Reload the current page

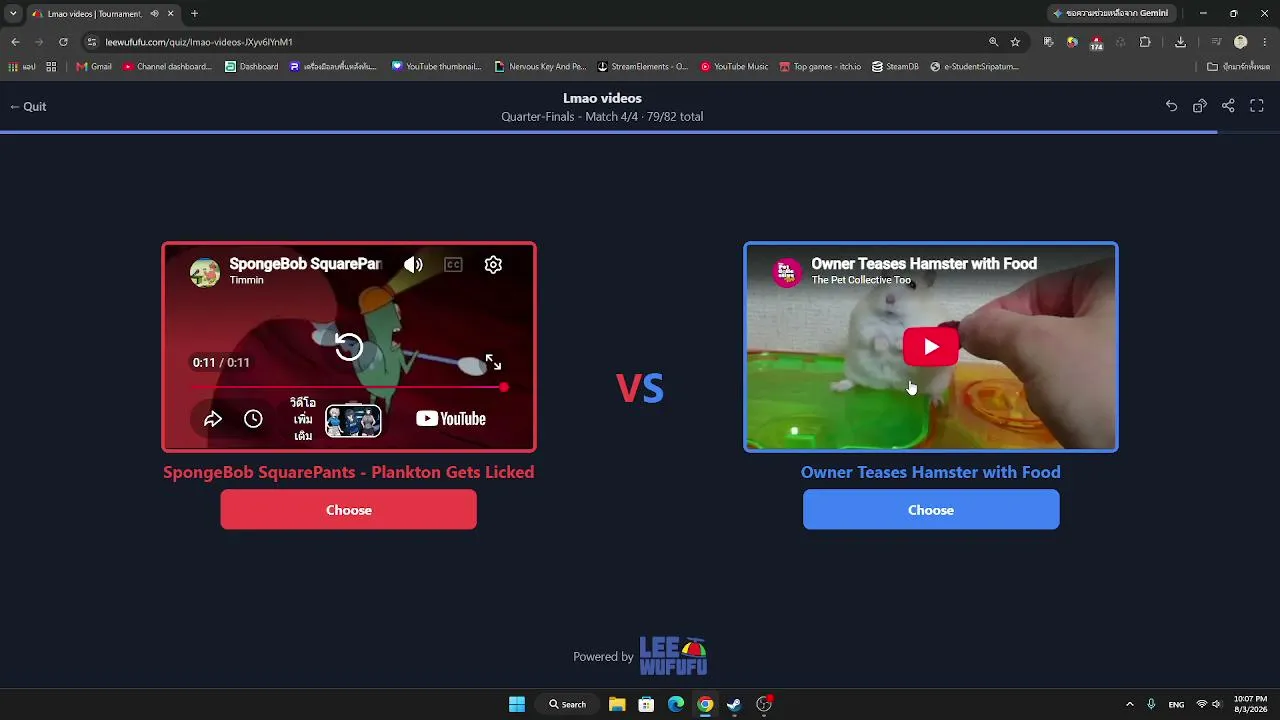pos(63,42)
